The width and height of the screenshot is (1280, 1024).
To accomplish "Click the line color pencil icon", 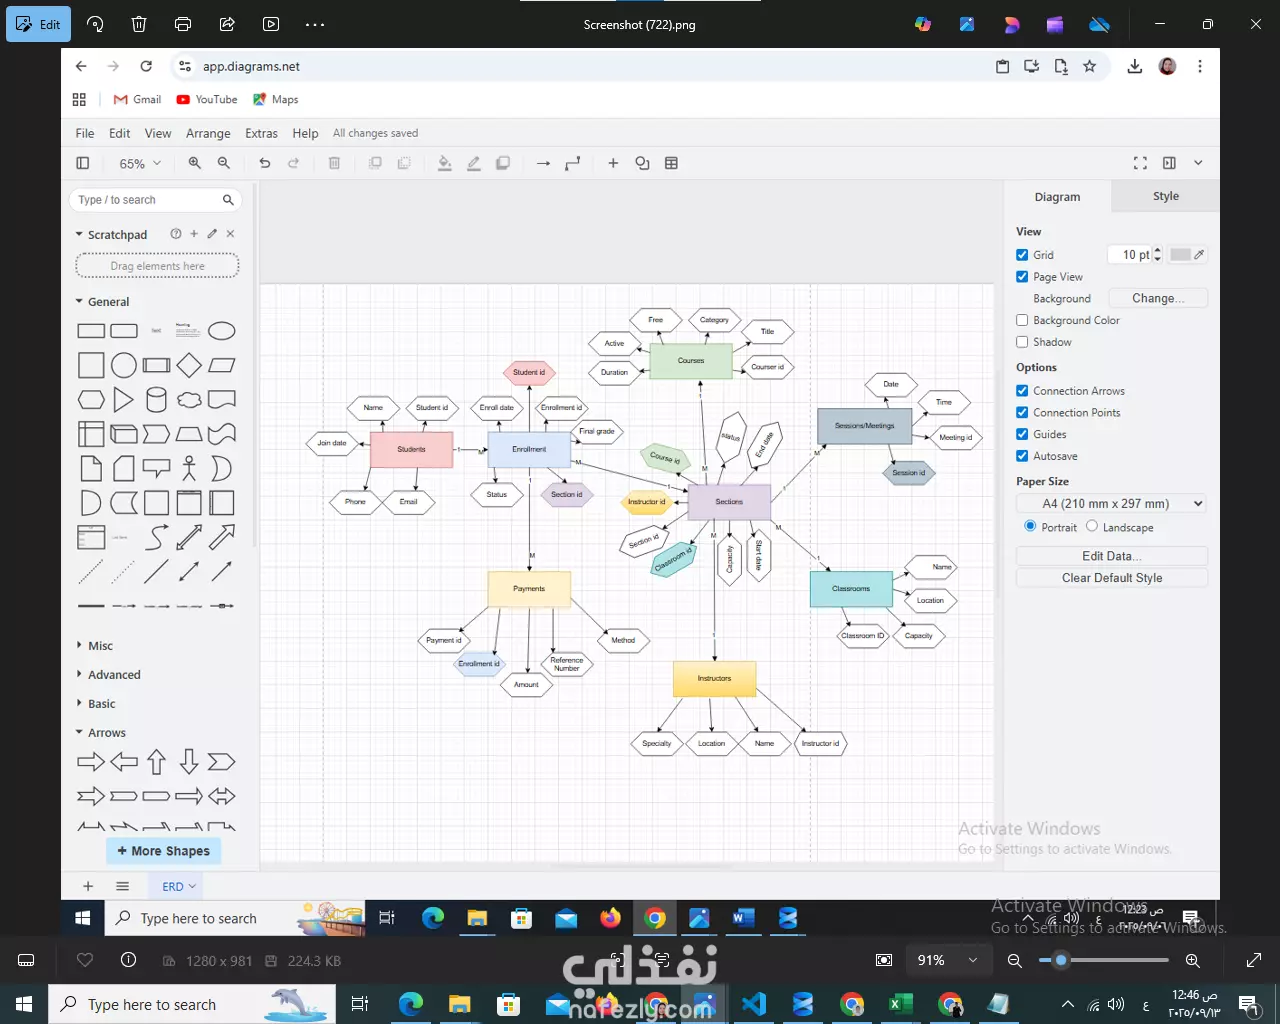I will (x=474, y=163).
